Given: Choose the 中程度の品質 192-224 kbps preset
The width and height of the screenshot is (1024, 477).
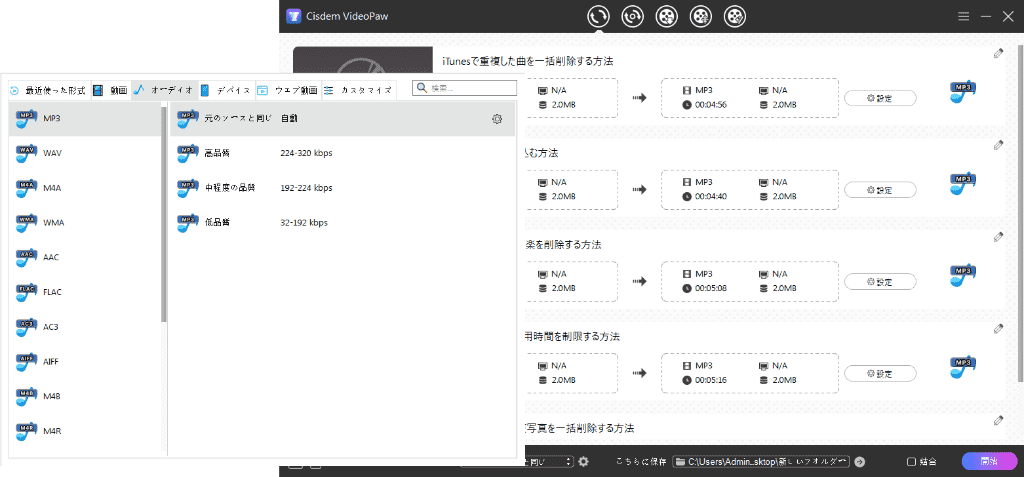Looking at the screenshot, I should pyautogui.click(x=342, y=188).
